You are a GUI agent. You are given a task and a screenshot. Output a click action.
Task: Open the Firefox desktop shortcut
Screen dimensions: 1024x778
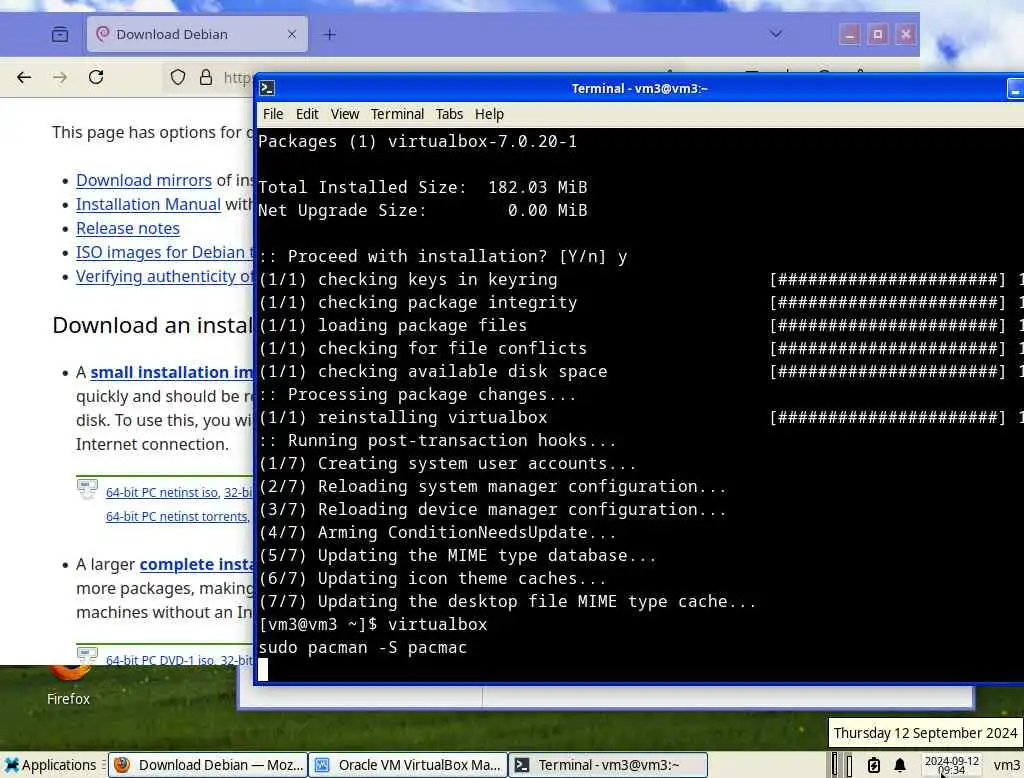click(x=69, y=686)
